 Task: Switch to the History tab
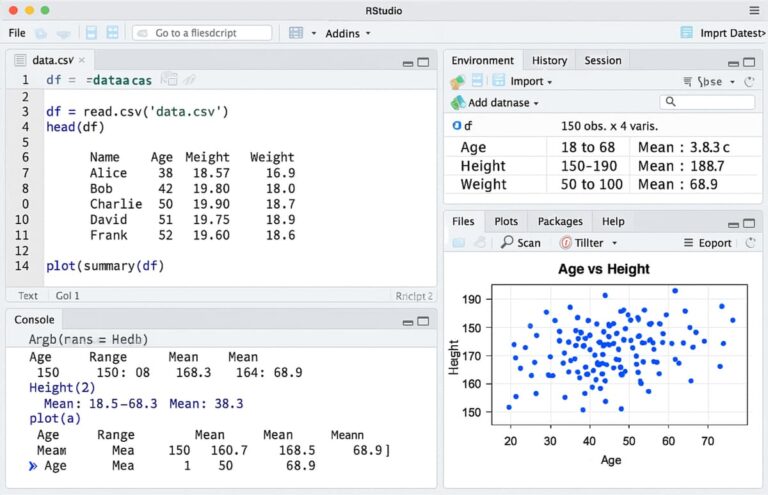click(x=549, y=60)
